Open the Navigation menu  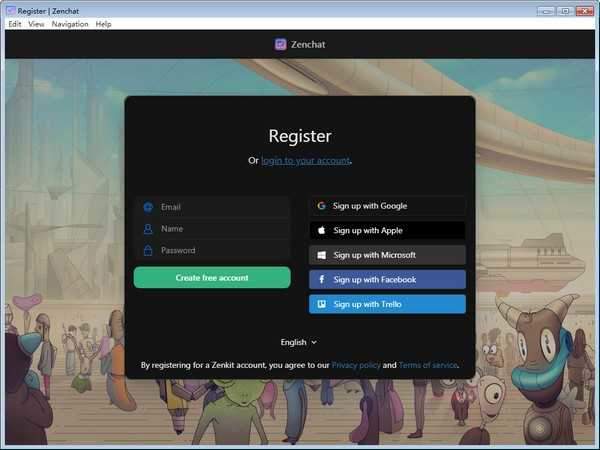(x=70, y=24)
